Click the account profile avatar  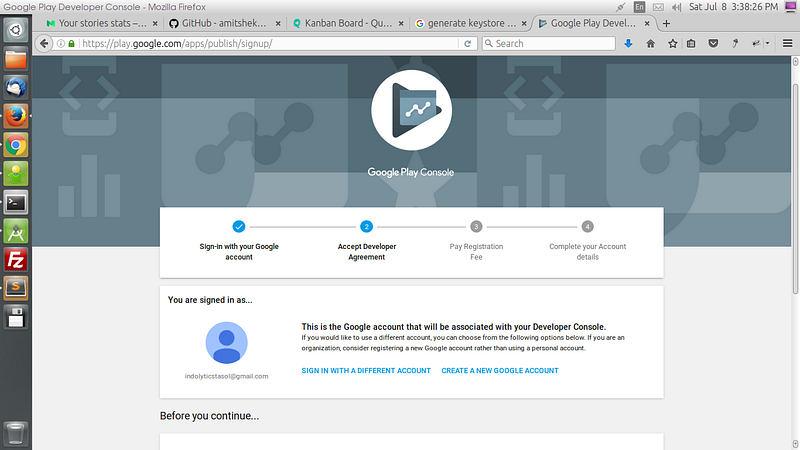click(x=227, y=342)
